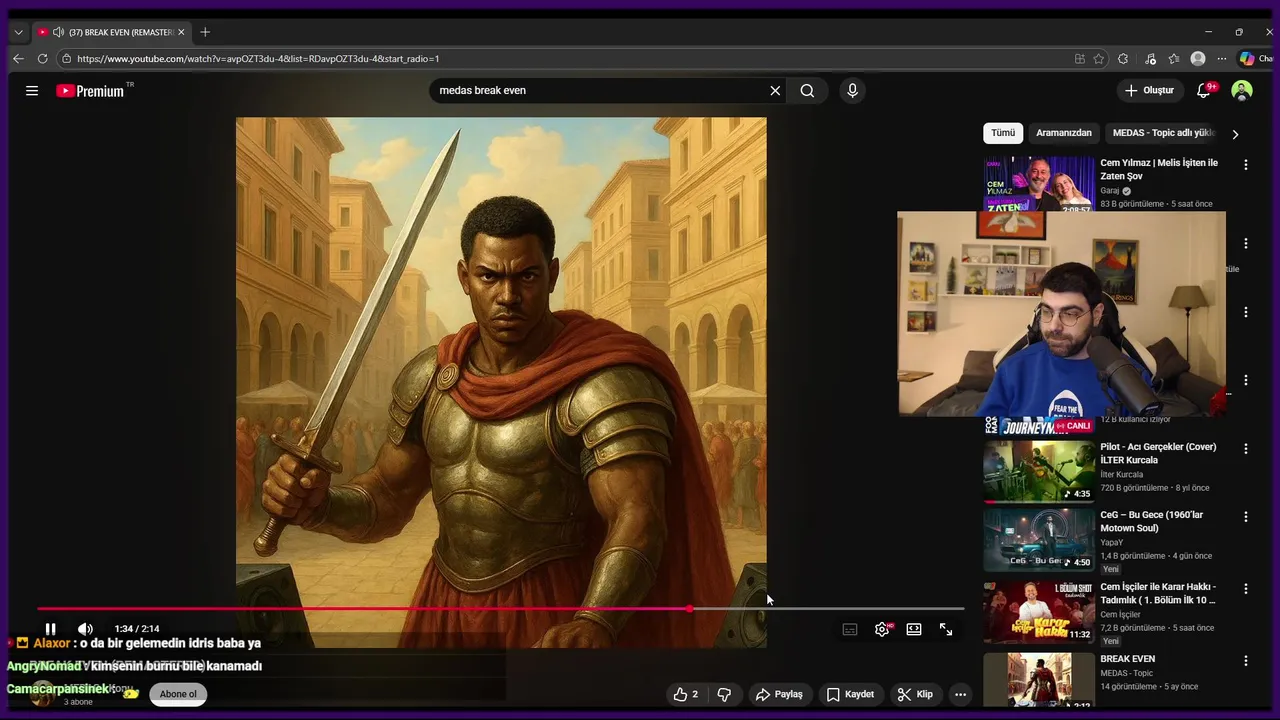1280x720 pixels.
Task: Open browser settings and more menu
Action: pos(1222,59)
